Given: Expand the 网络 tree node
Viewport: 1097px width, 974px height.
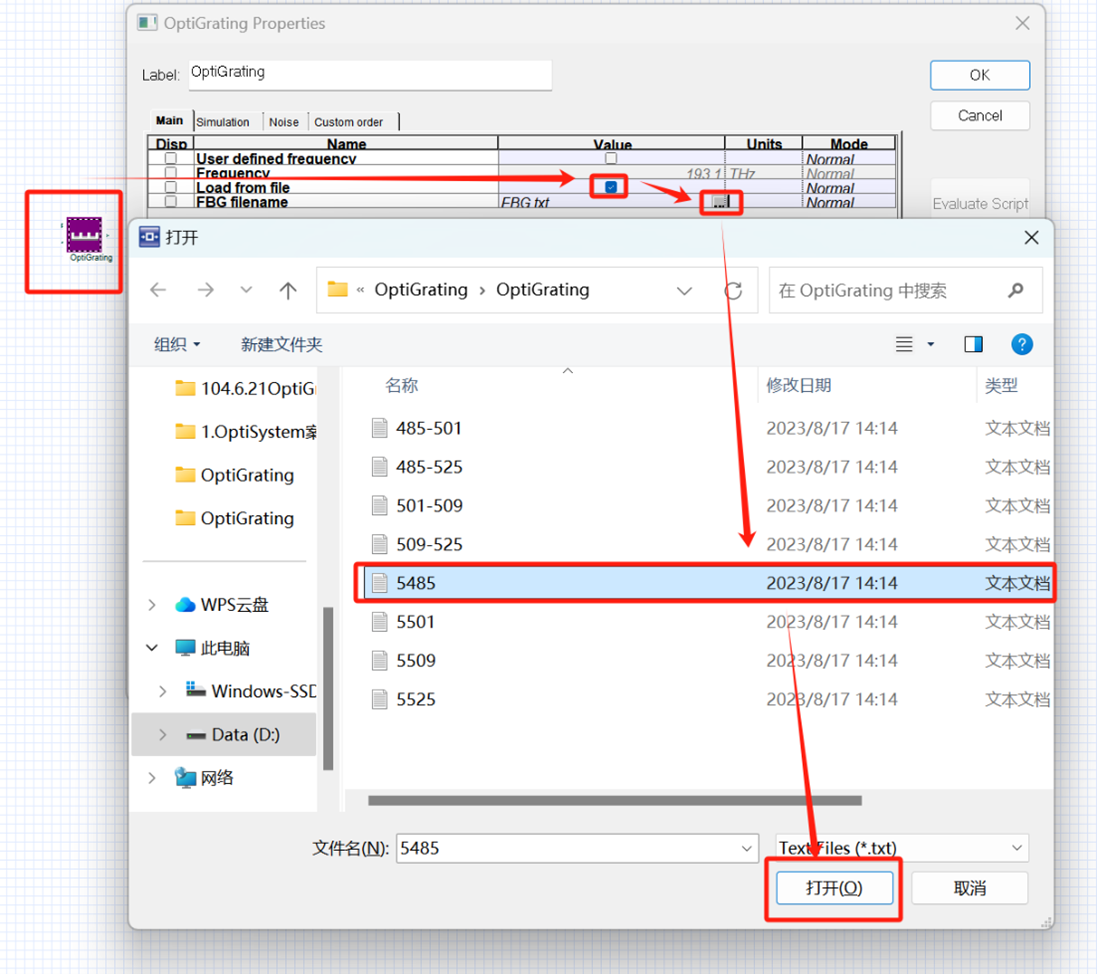Looking at the screenshot, I should coord(152,778).
